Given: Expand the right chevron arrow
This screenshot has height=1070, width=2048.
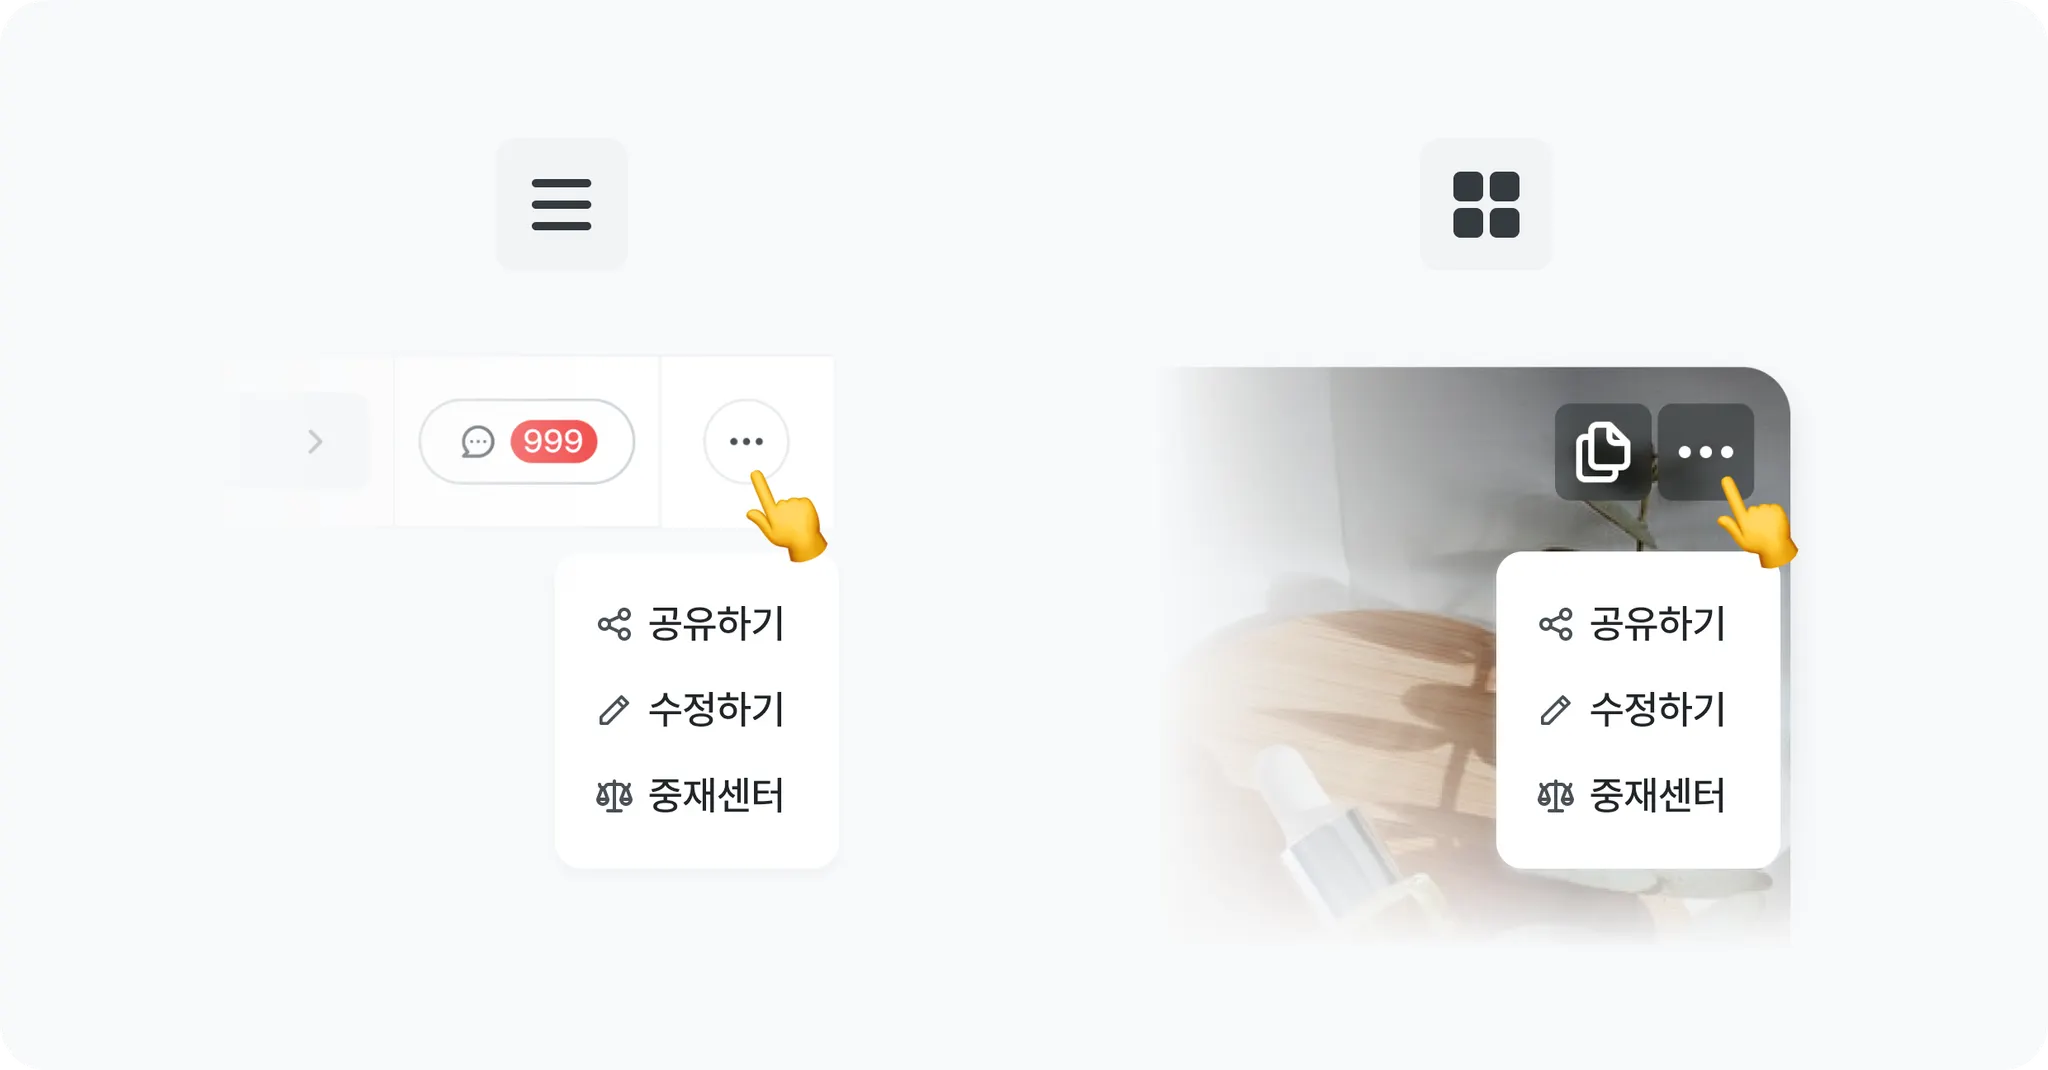Looking at the screenshot, I should (315, 441).
